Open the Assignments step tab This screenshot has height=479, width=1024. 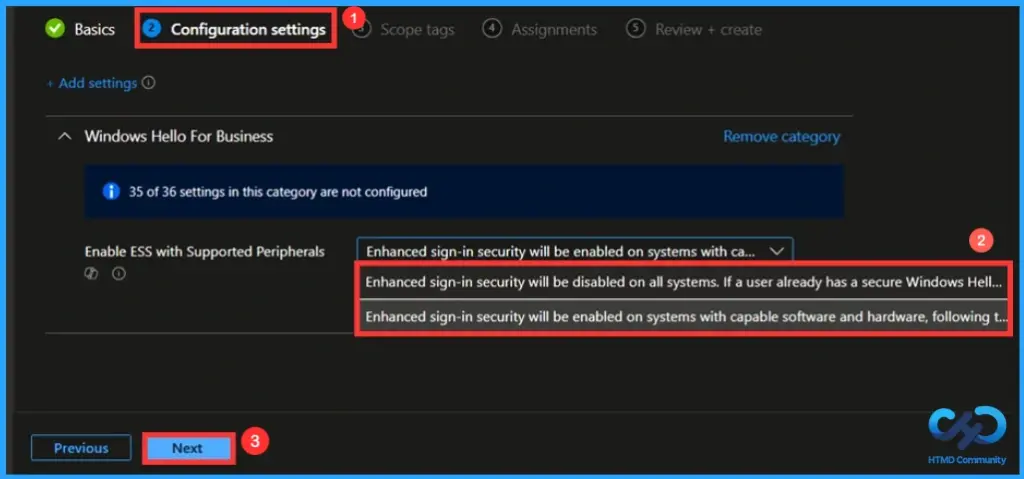tap(539, 29)
